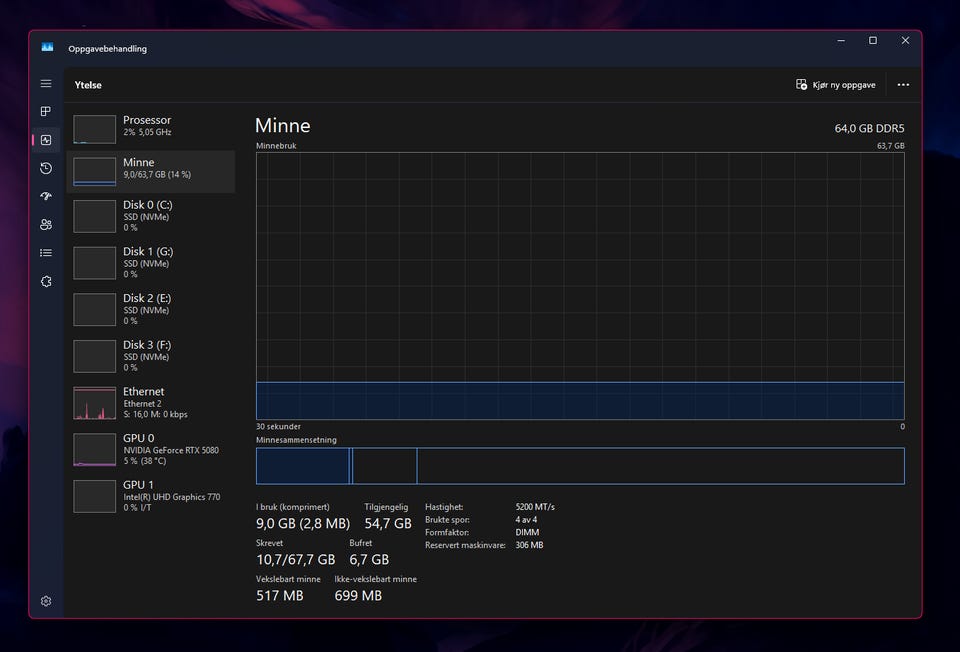Click the Formfaktor value DIMM
Image resolution: width=960 pixels, height=652 pixels.
pyautogui.click(x=527, y=533)
